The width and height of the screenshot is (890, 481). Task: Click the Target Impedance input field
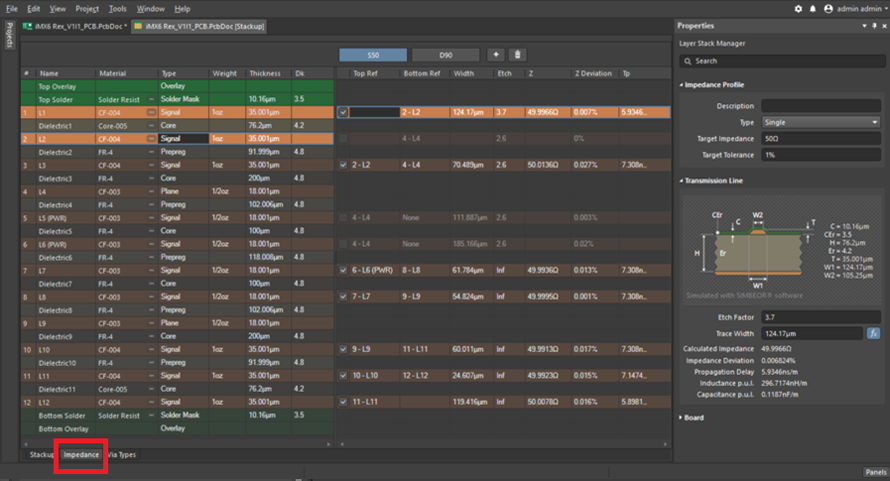coord(819,138)
